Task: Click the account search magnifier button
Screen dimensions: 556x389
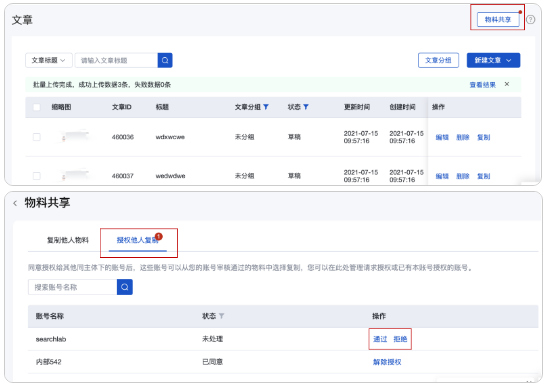Action: click(x=125, y=287)
